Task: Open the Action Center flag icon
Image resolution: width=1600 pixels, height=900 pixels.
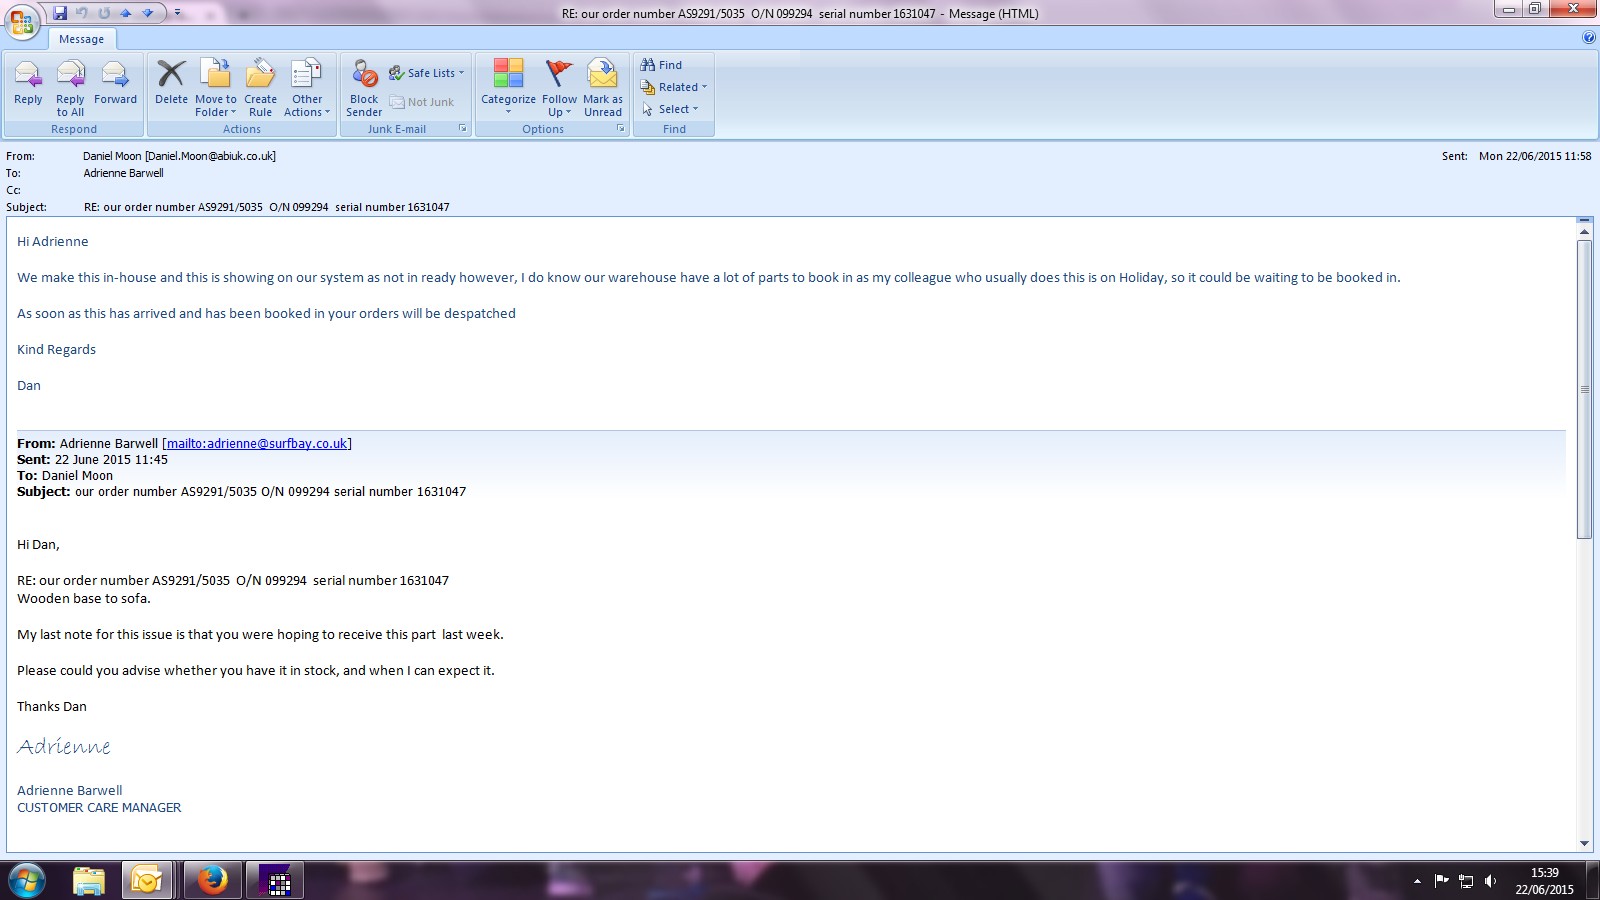Action: coord(1441,881)
